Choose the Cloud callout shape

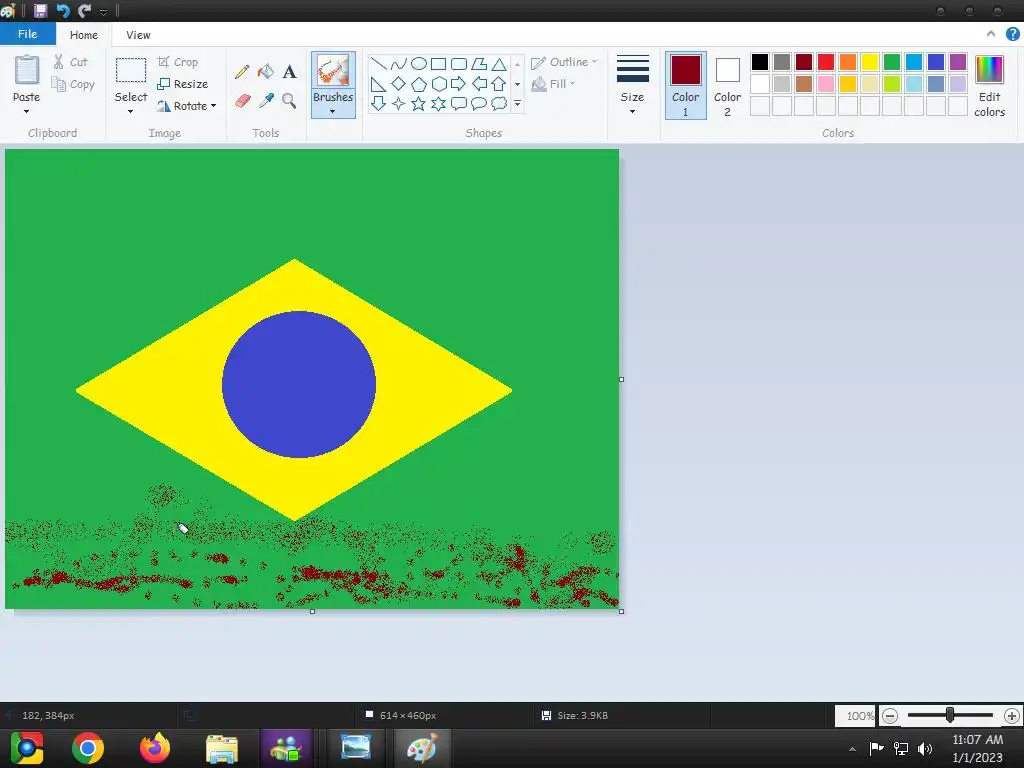(499, 103)
